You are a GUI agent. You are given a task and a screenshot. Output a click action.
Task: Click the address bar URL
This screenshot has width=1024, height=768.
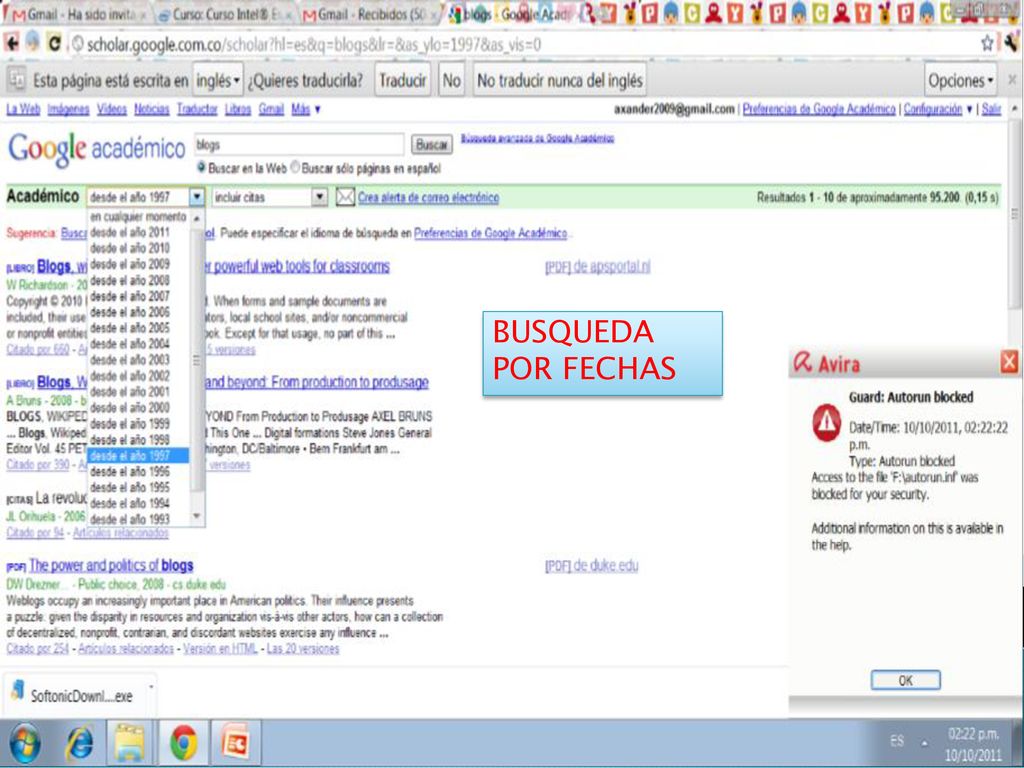pyautogui.click(x=313, y=44)
